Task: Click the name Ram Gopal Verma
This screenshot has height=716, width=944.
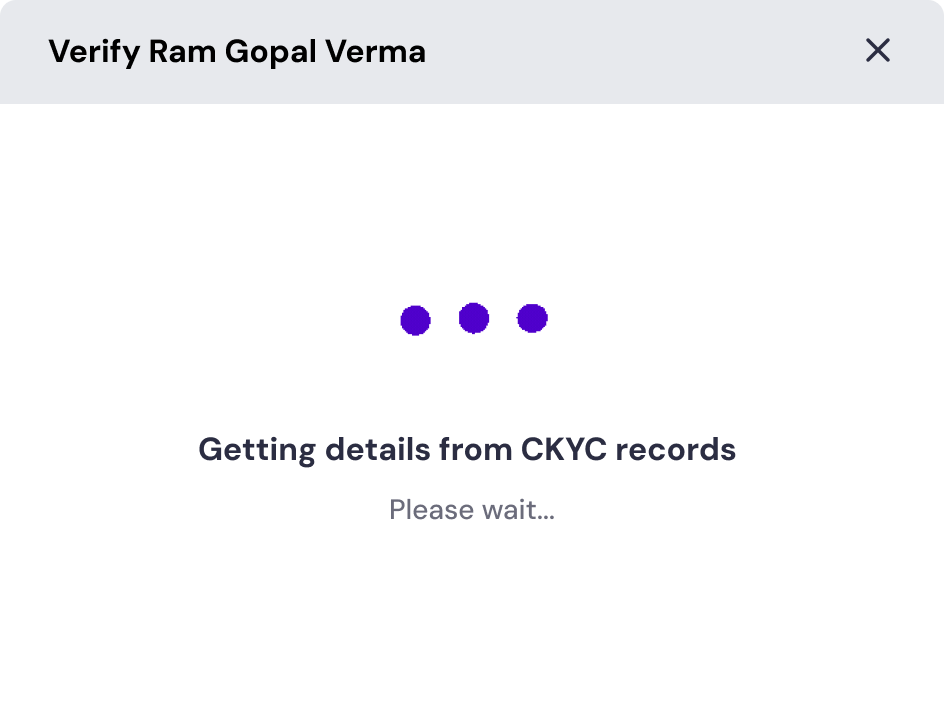Action: [x=290, y=51]
